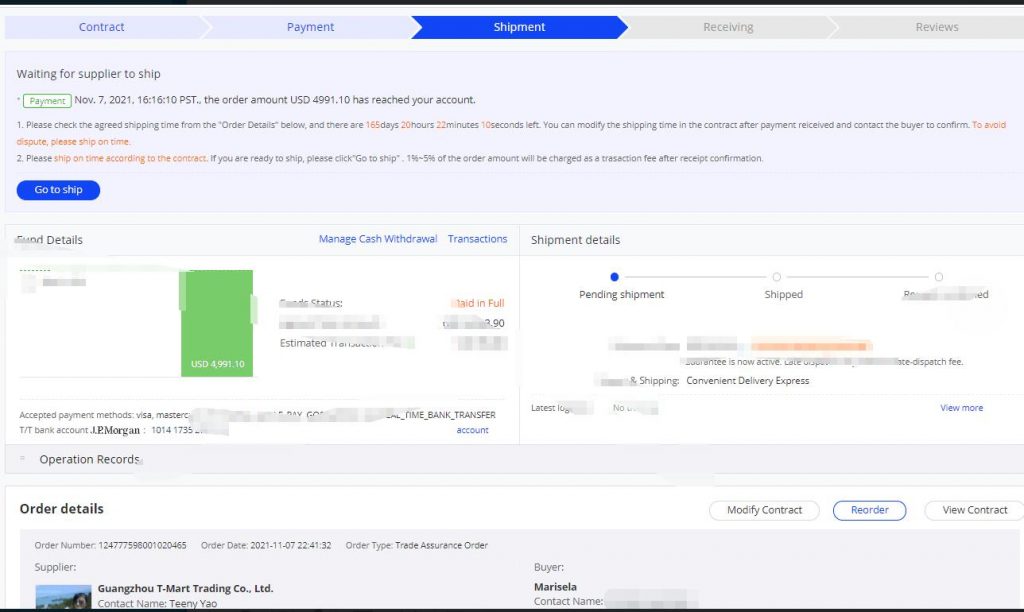Open Manage Cash Withdrawal link
This screenshot has height=612, width=1024.
coord(377,239)
